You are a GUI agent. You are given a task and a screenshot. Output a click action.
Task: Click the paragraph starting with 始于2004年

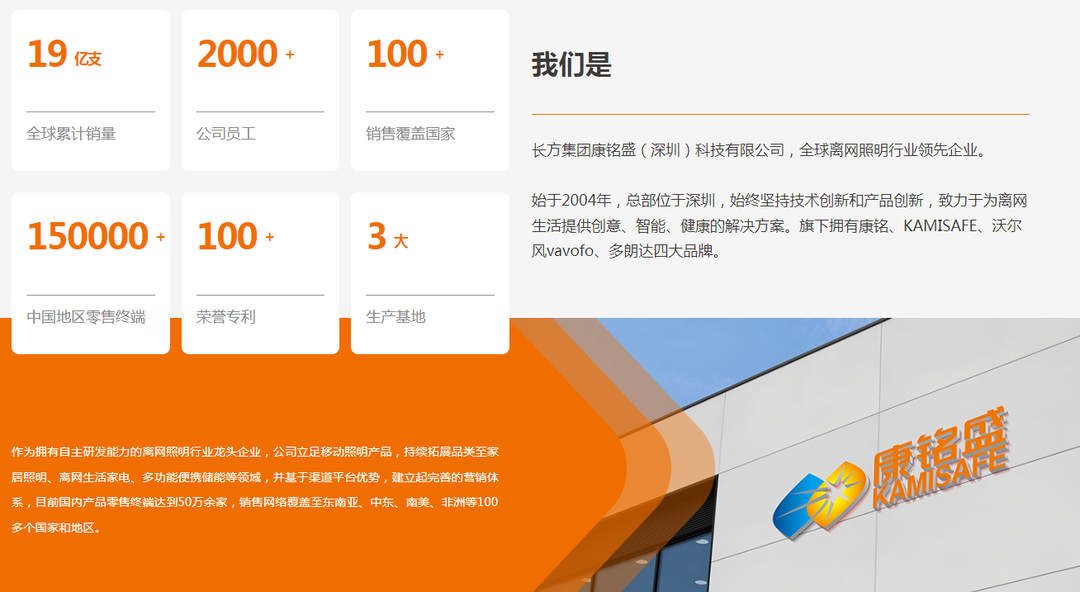click(780, 225)
